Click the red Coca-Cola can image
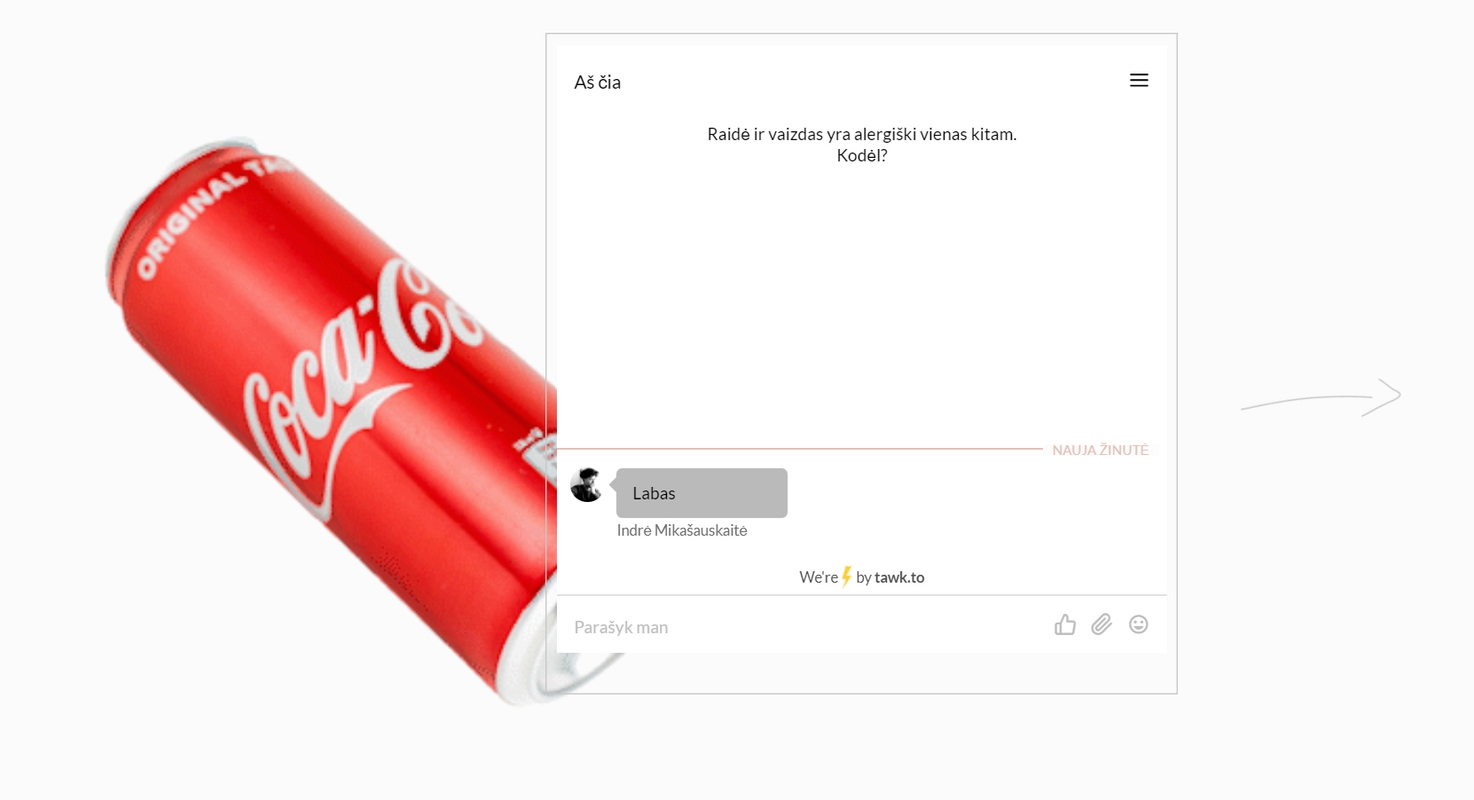The width and height of the screenshot is (1474, 800). click(x=330, y=420)
